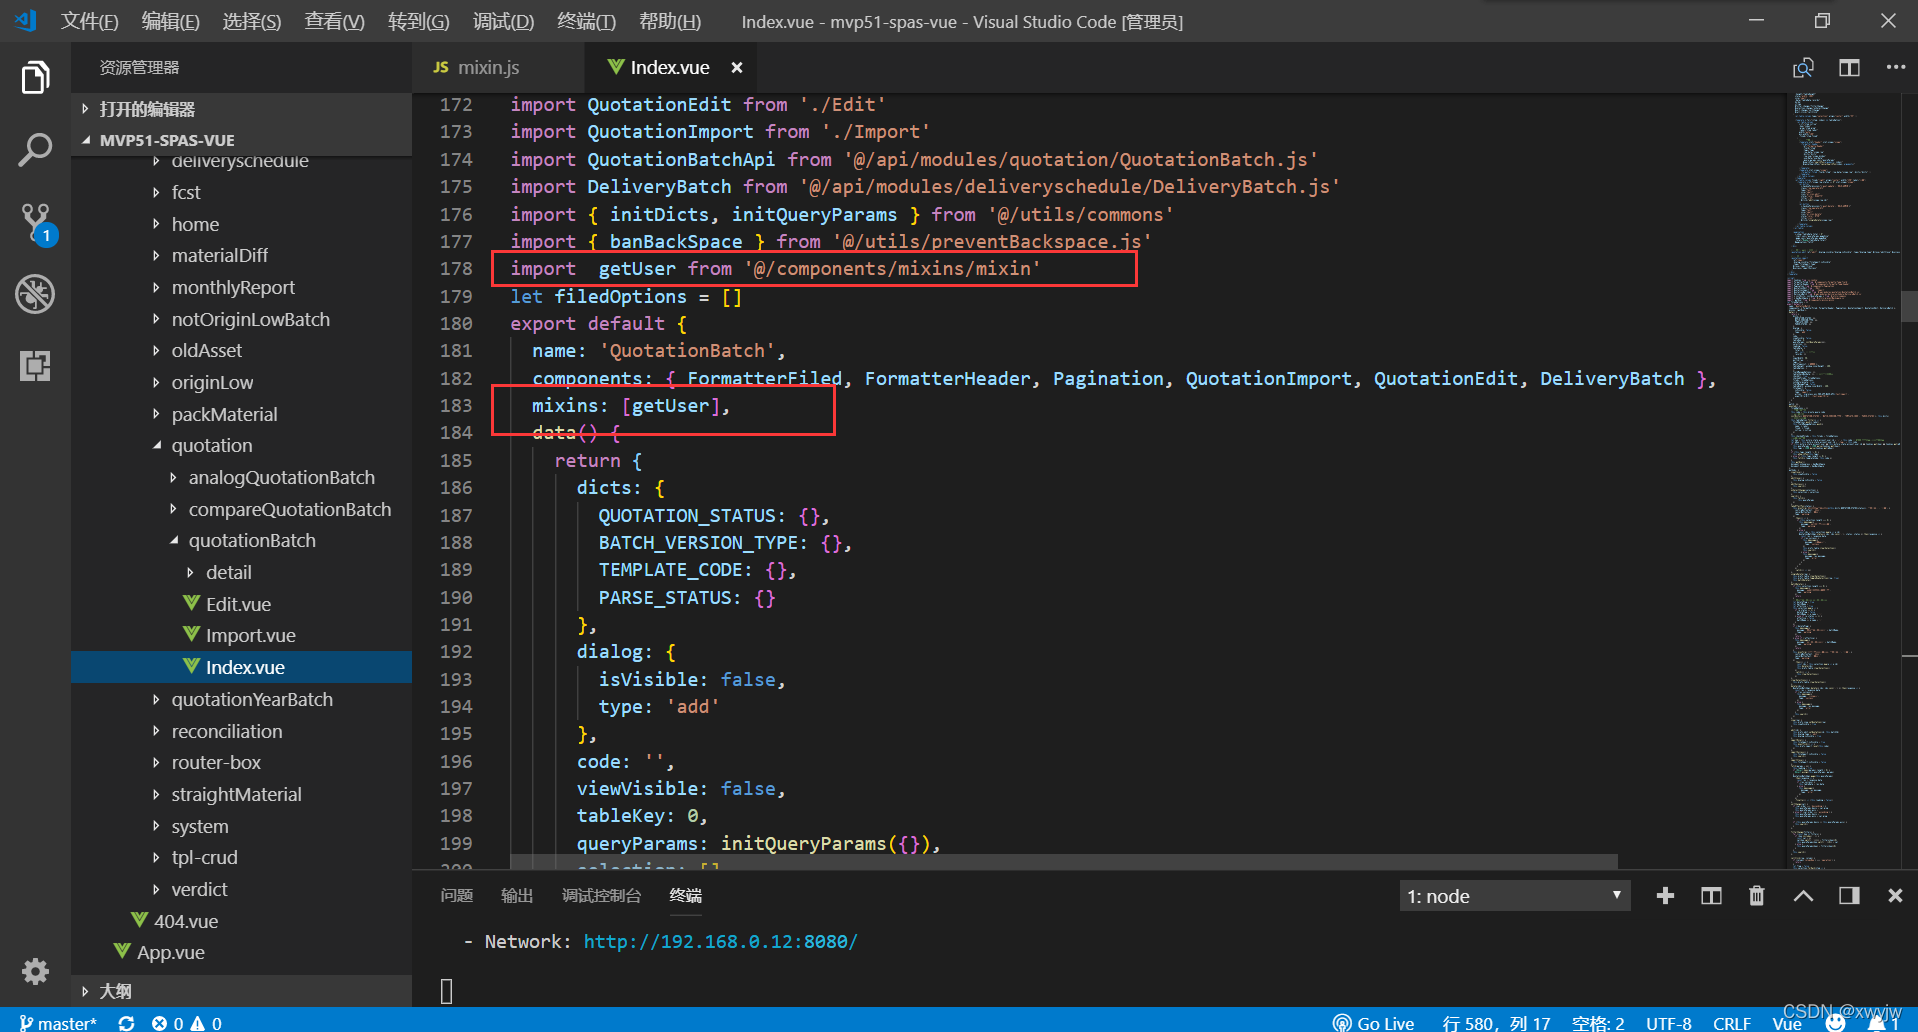Click line number 183 in the gutter

(x=456, y=405)
